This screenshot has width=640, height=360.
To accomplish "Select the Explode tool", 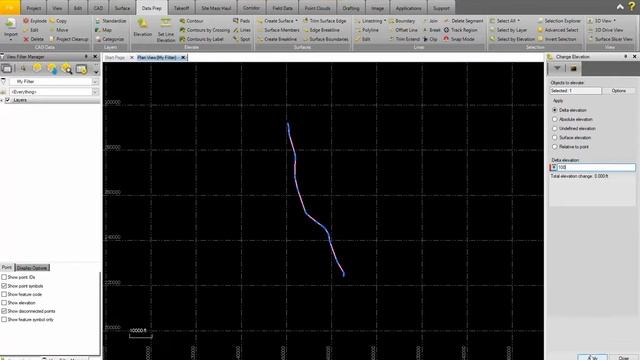I will point(35,21).
